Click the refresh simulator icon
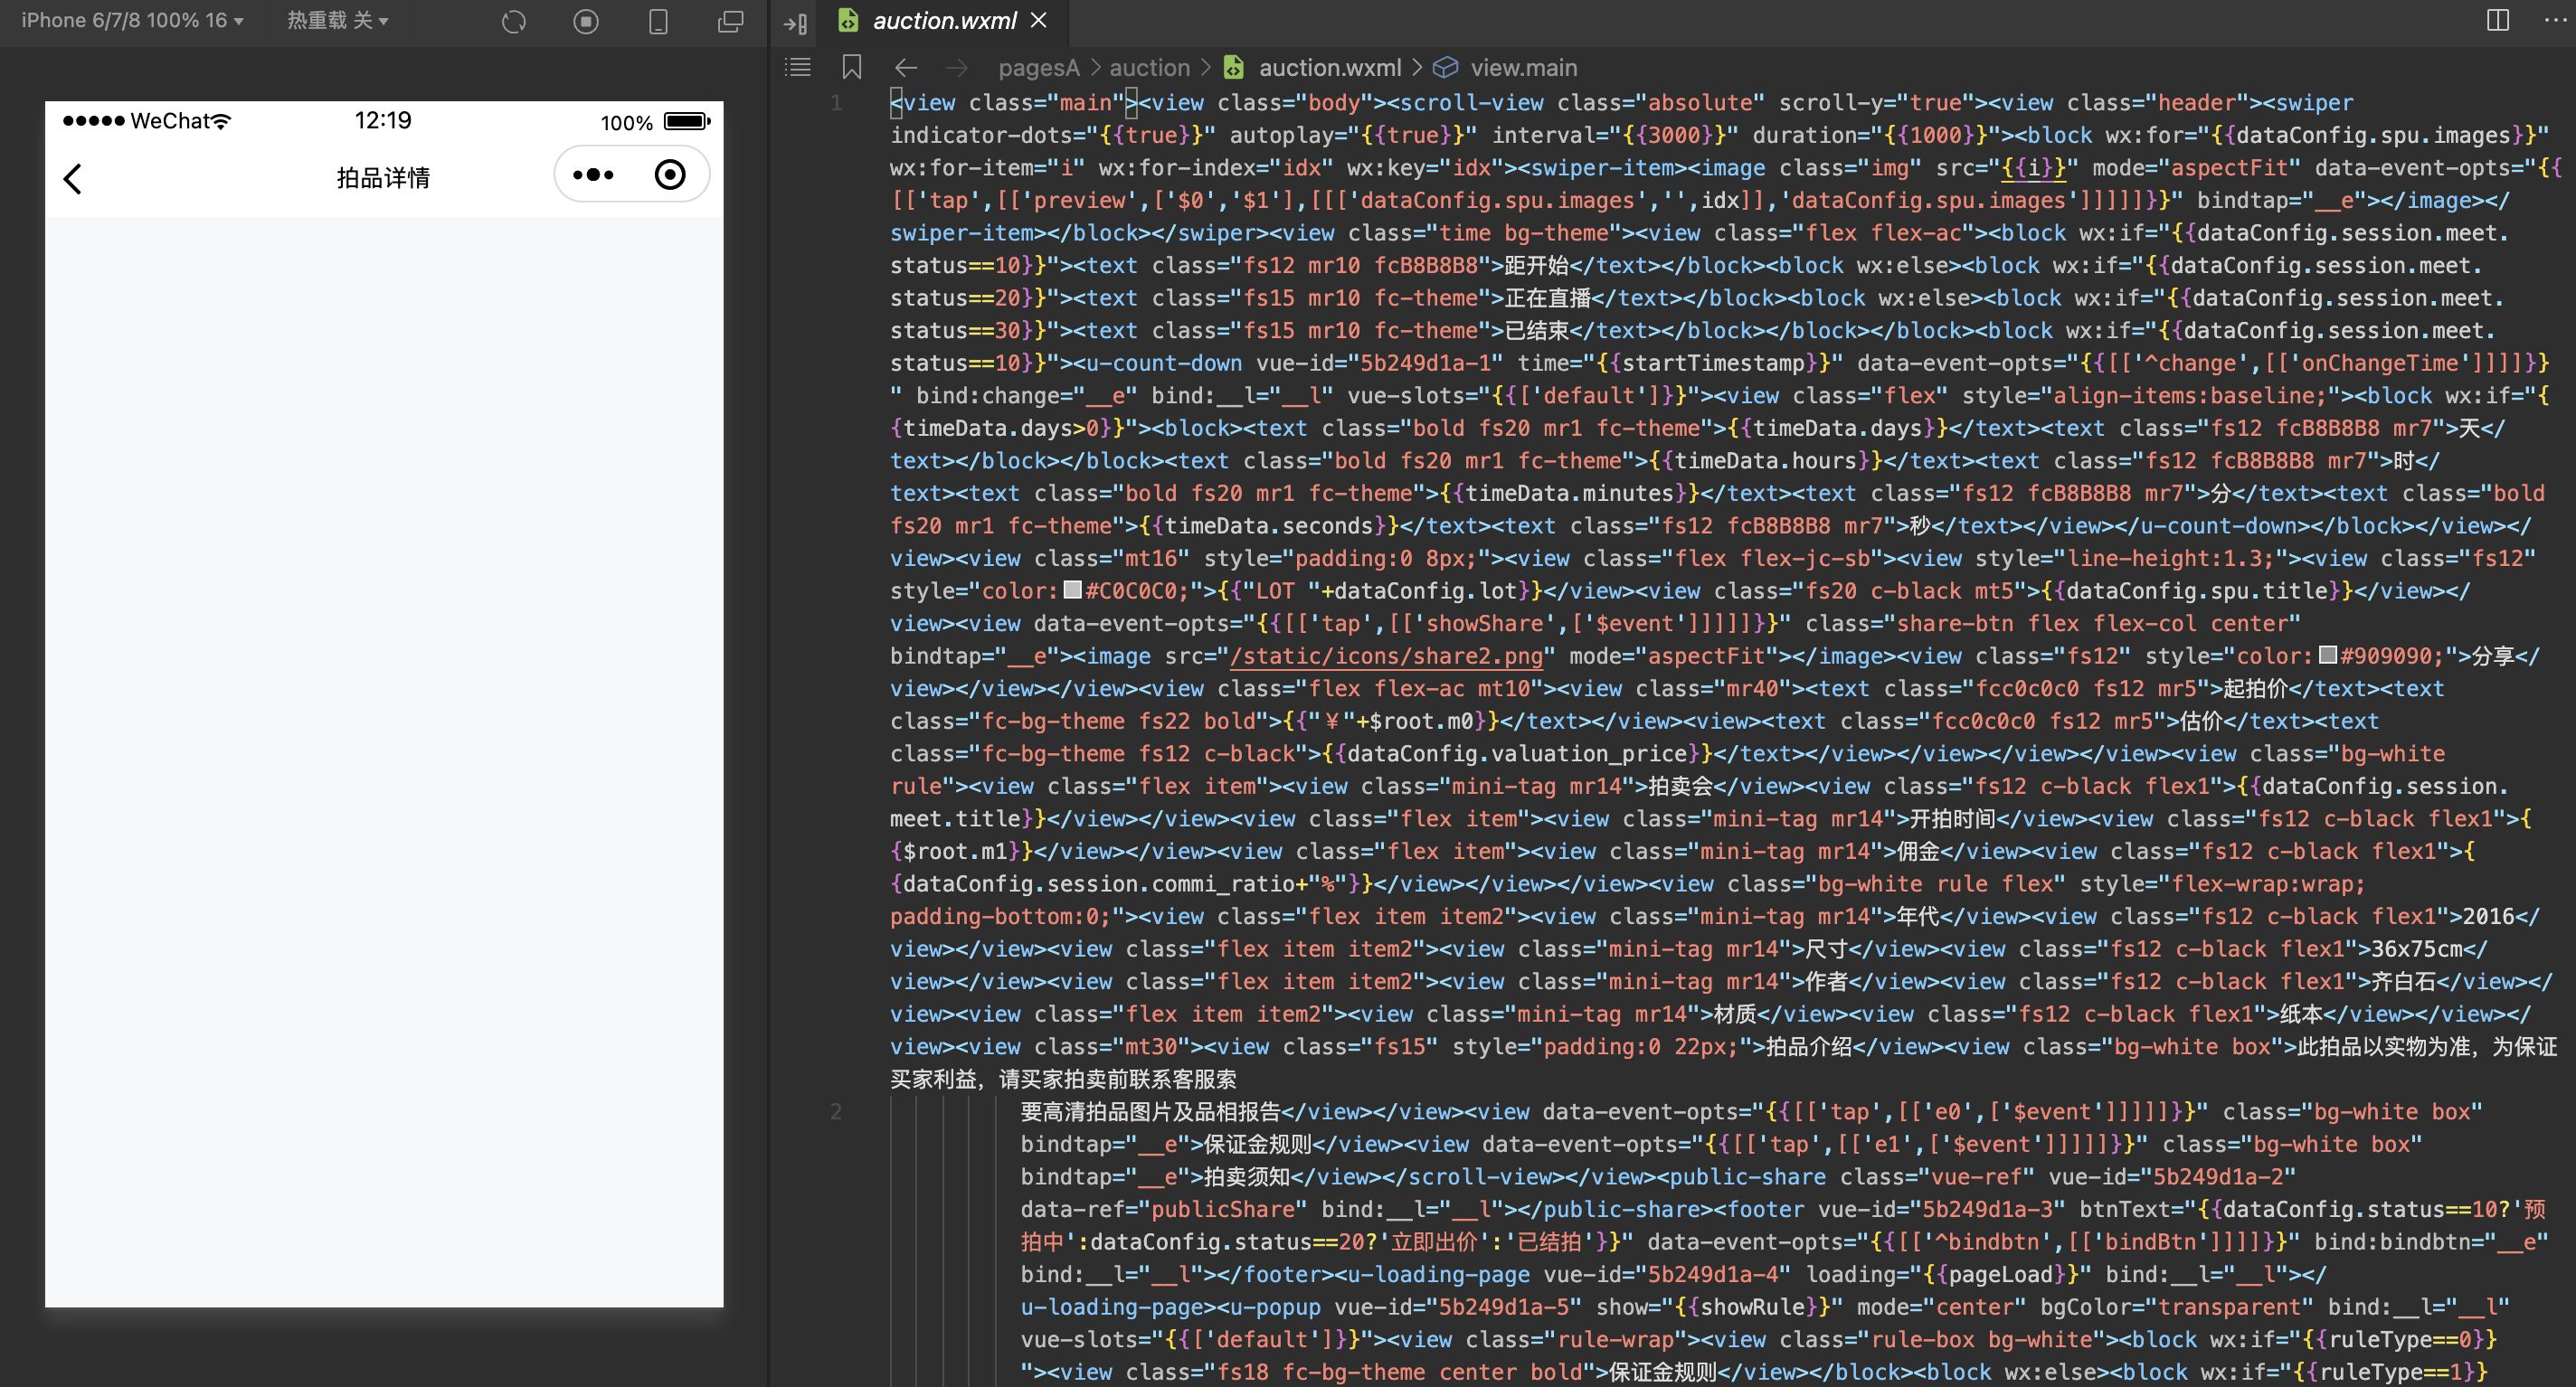Screen dimensions: 2576x1387 click(514, 21)
